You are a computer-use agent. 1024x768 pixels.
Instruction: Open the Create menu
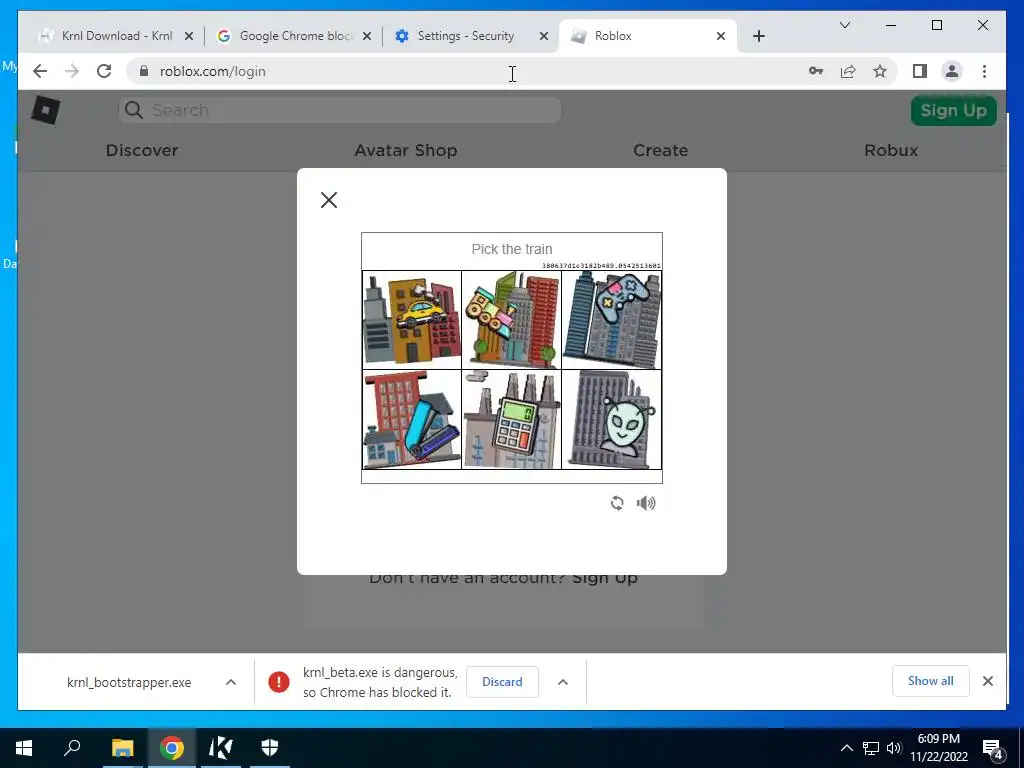coord(660,150)
